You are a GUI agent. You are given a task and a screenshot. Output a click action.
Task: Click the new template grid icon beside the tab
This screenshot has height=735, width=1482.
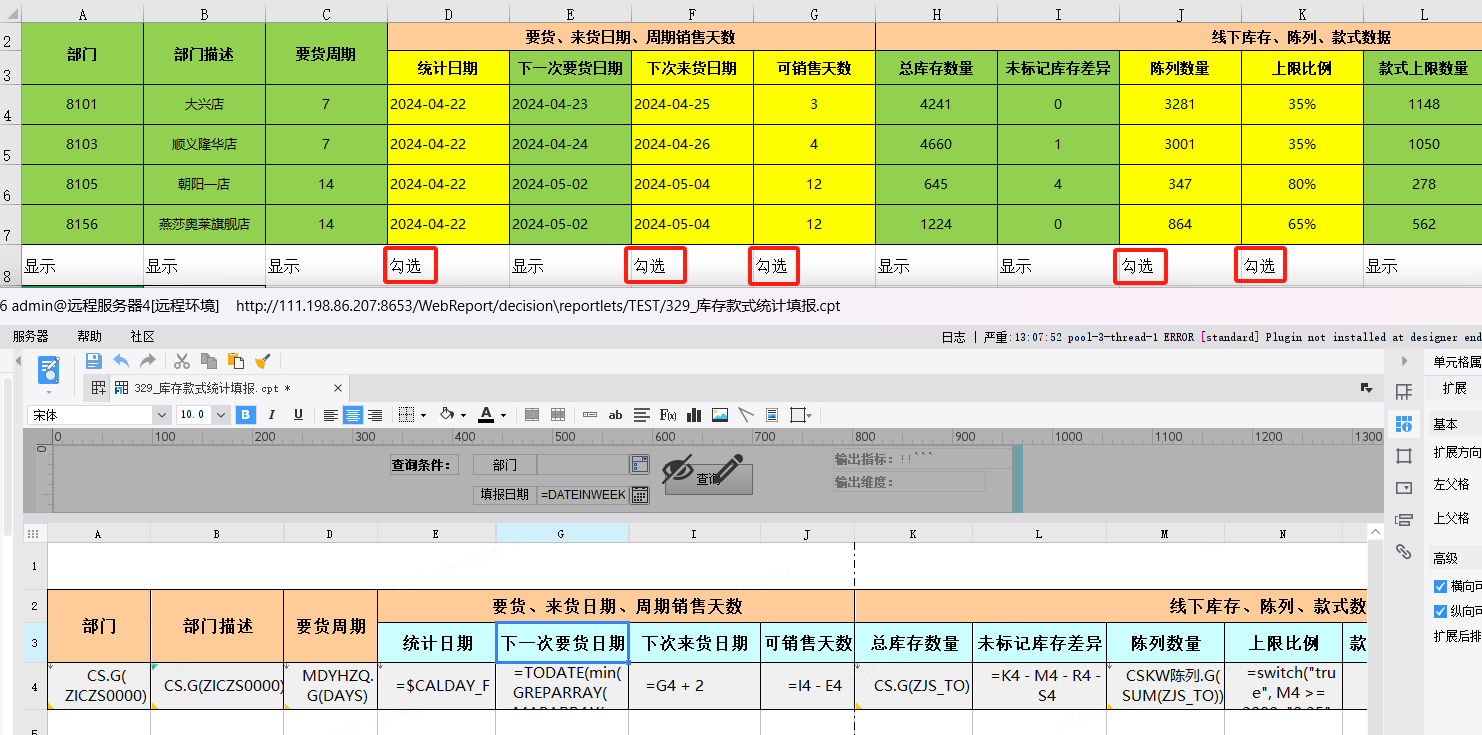pos(99,388)
